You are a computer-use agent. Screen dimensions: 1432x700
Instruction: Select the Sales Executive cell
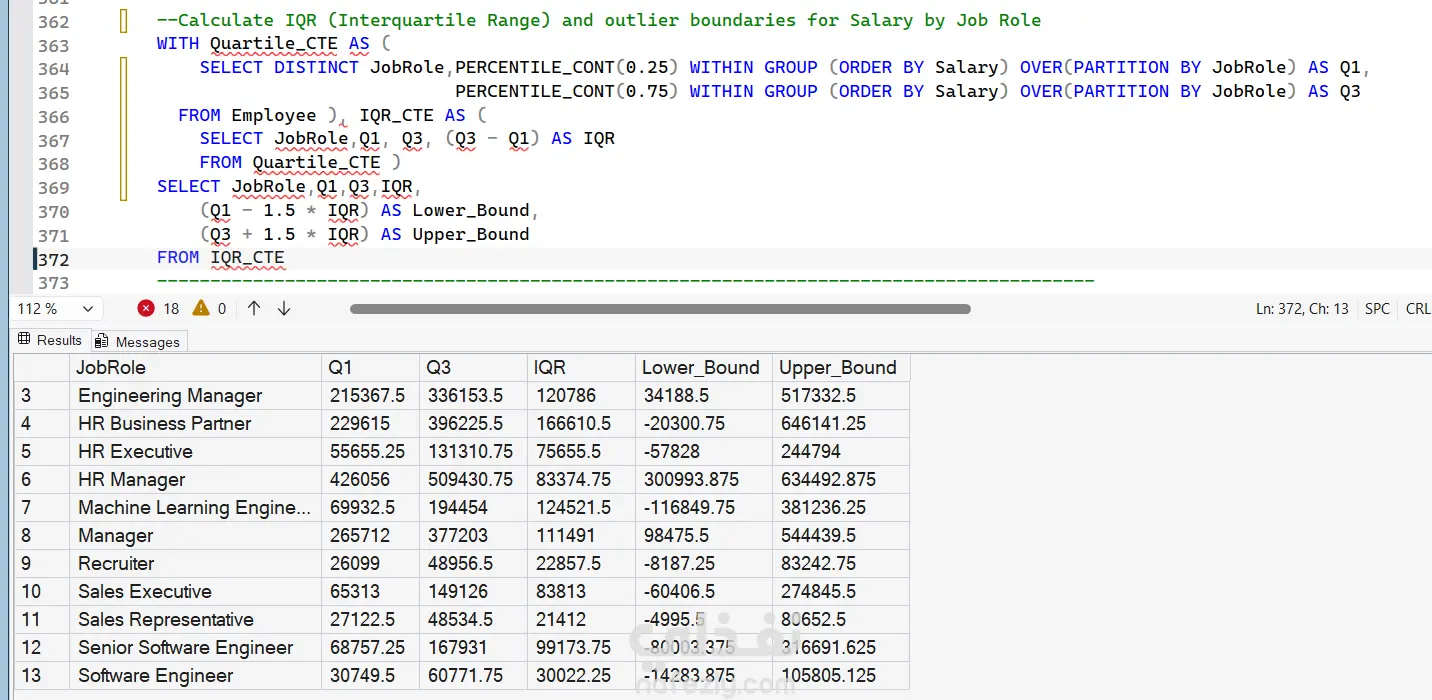tap(196, 591)
